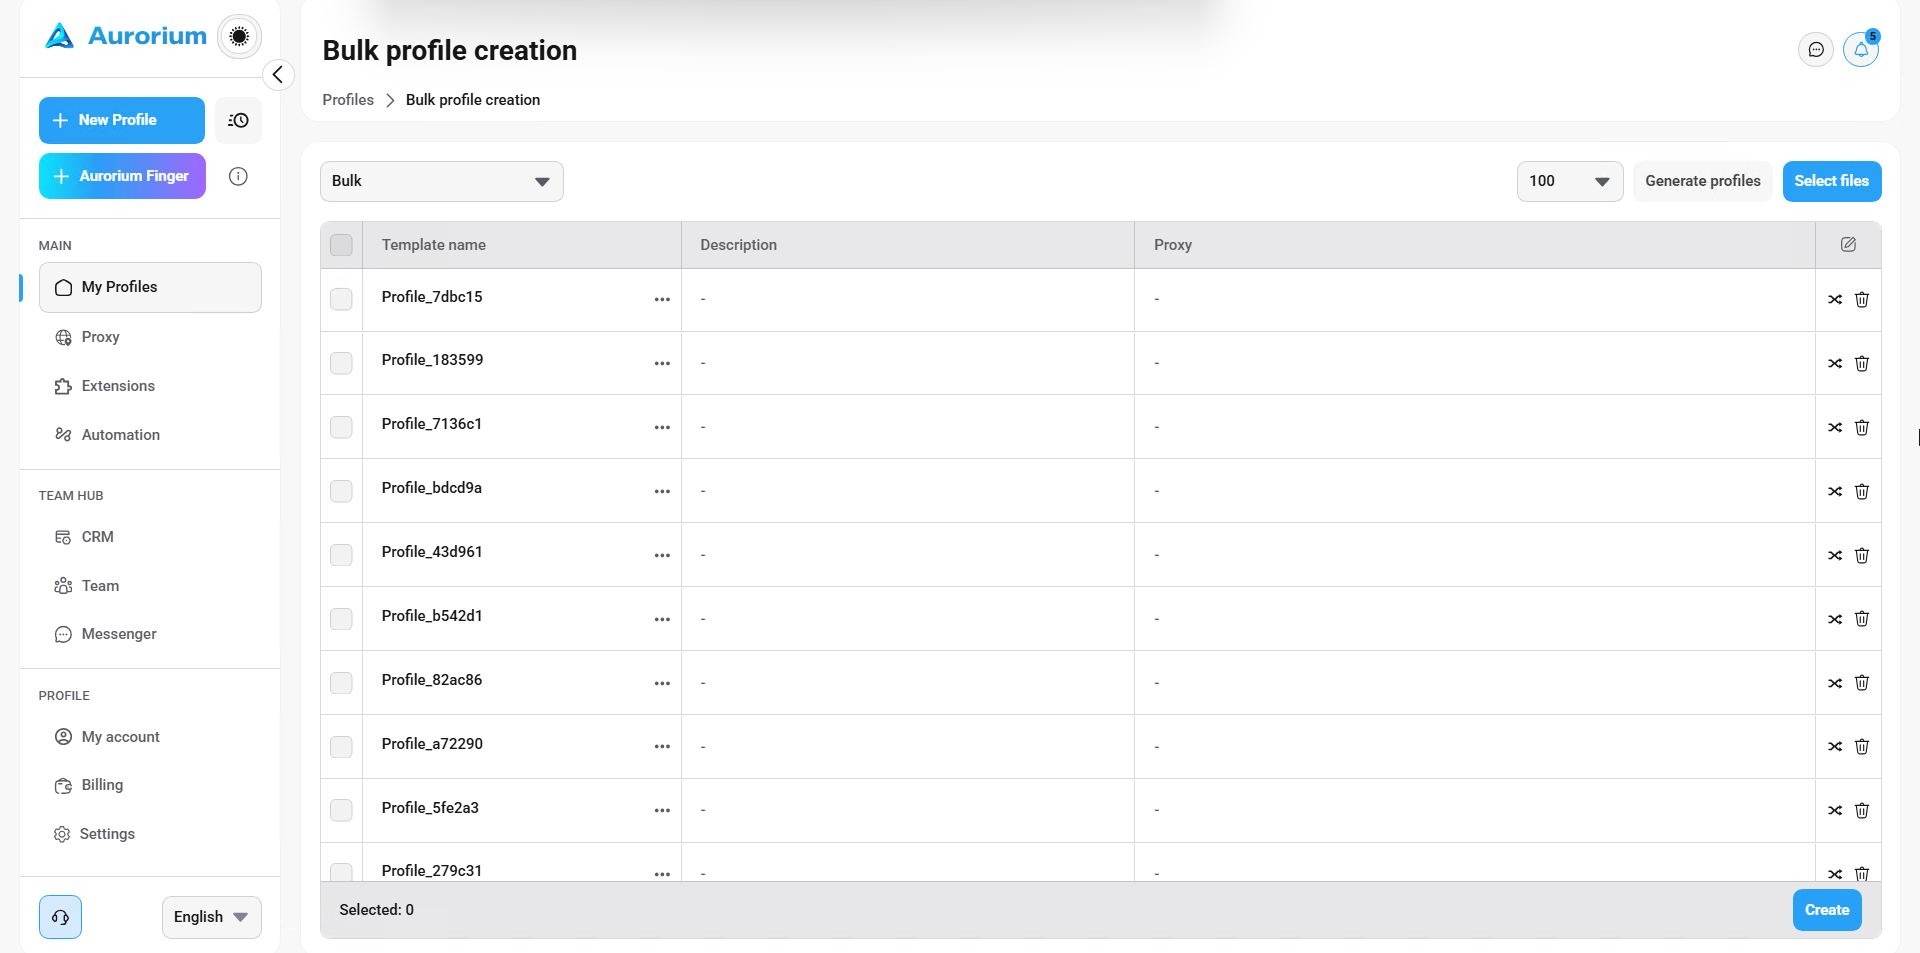This screenshot has width=1920, height=953.
Task: Shuffle fingerprint for Profile_7dbc15
Action: coord(1835,299)
